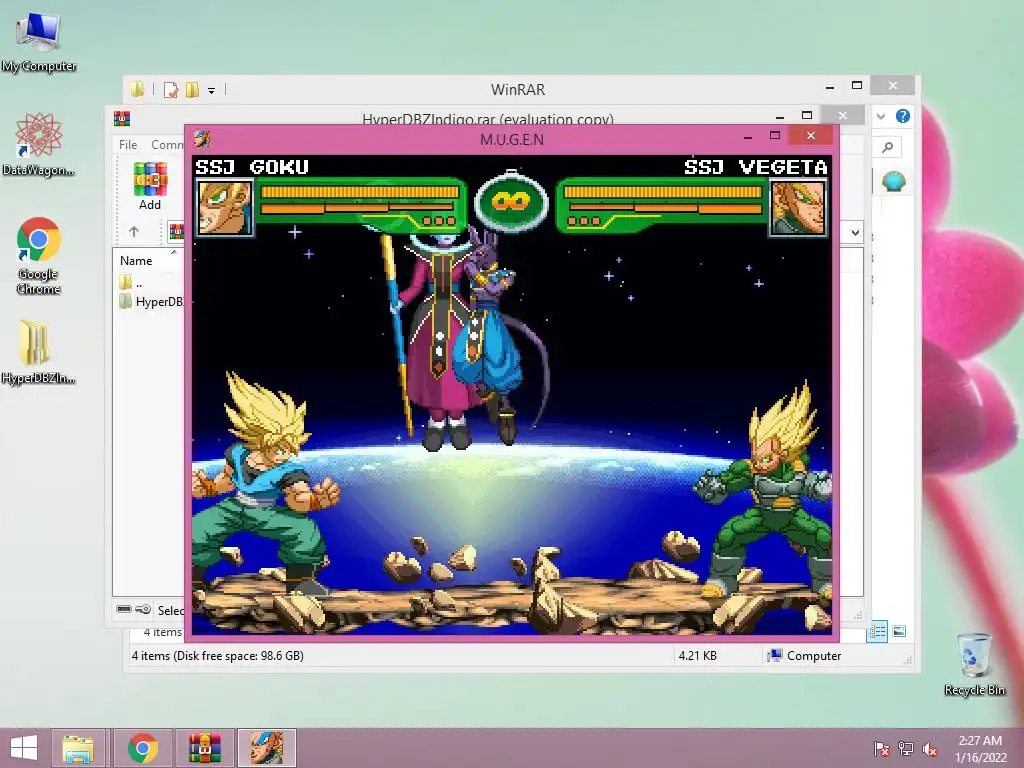Click the 'Computer' label in Explorer status bar
Image resolution: width=1024 pixels, height=768 pixels.
tap(814, 656)
